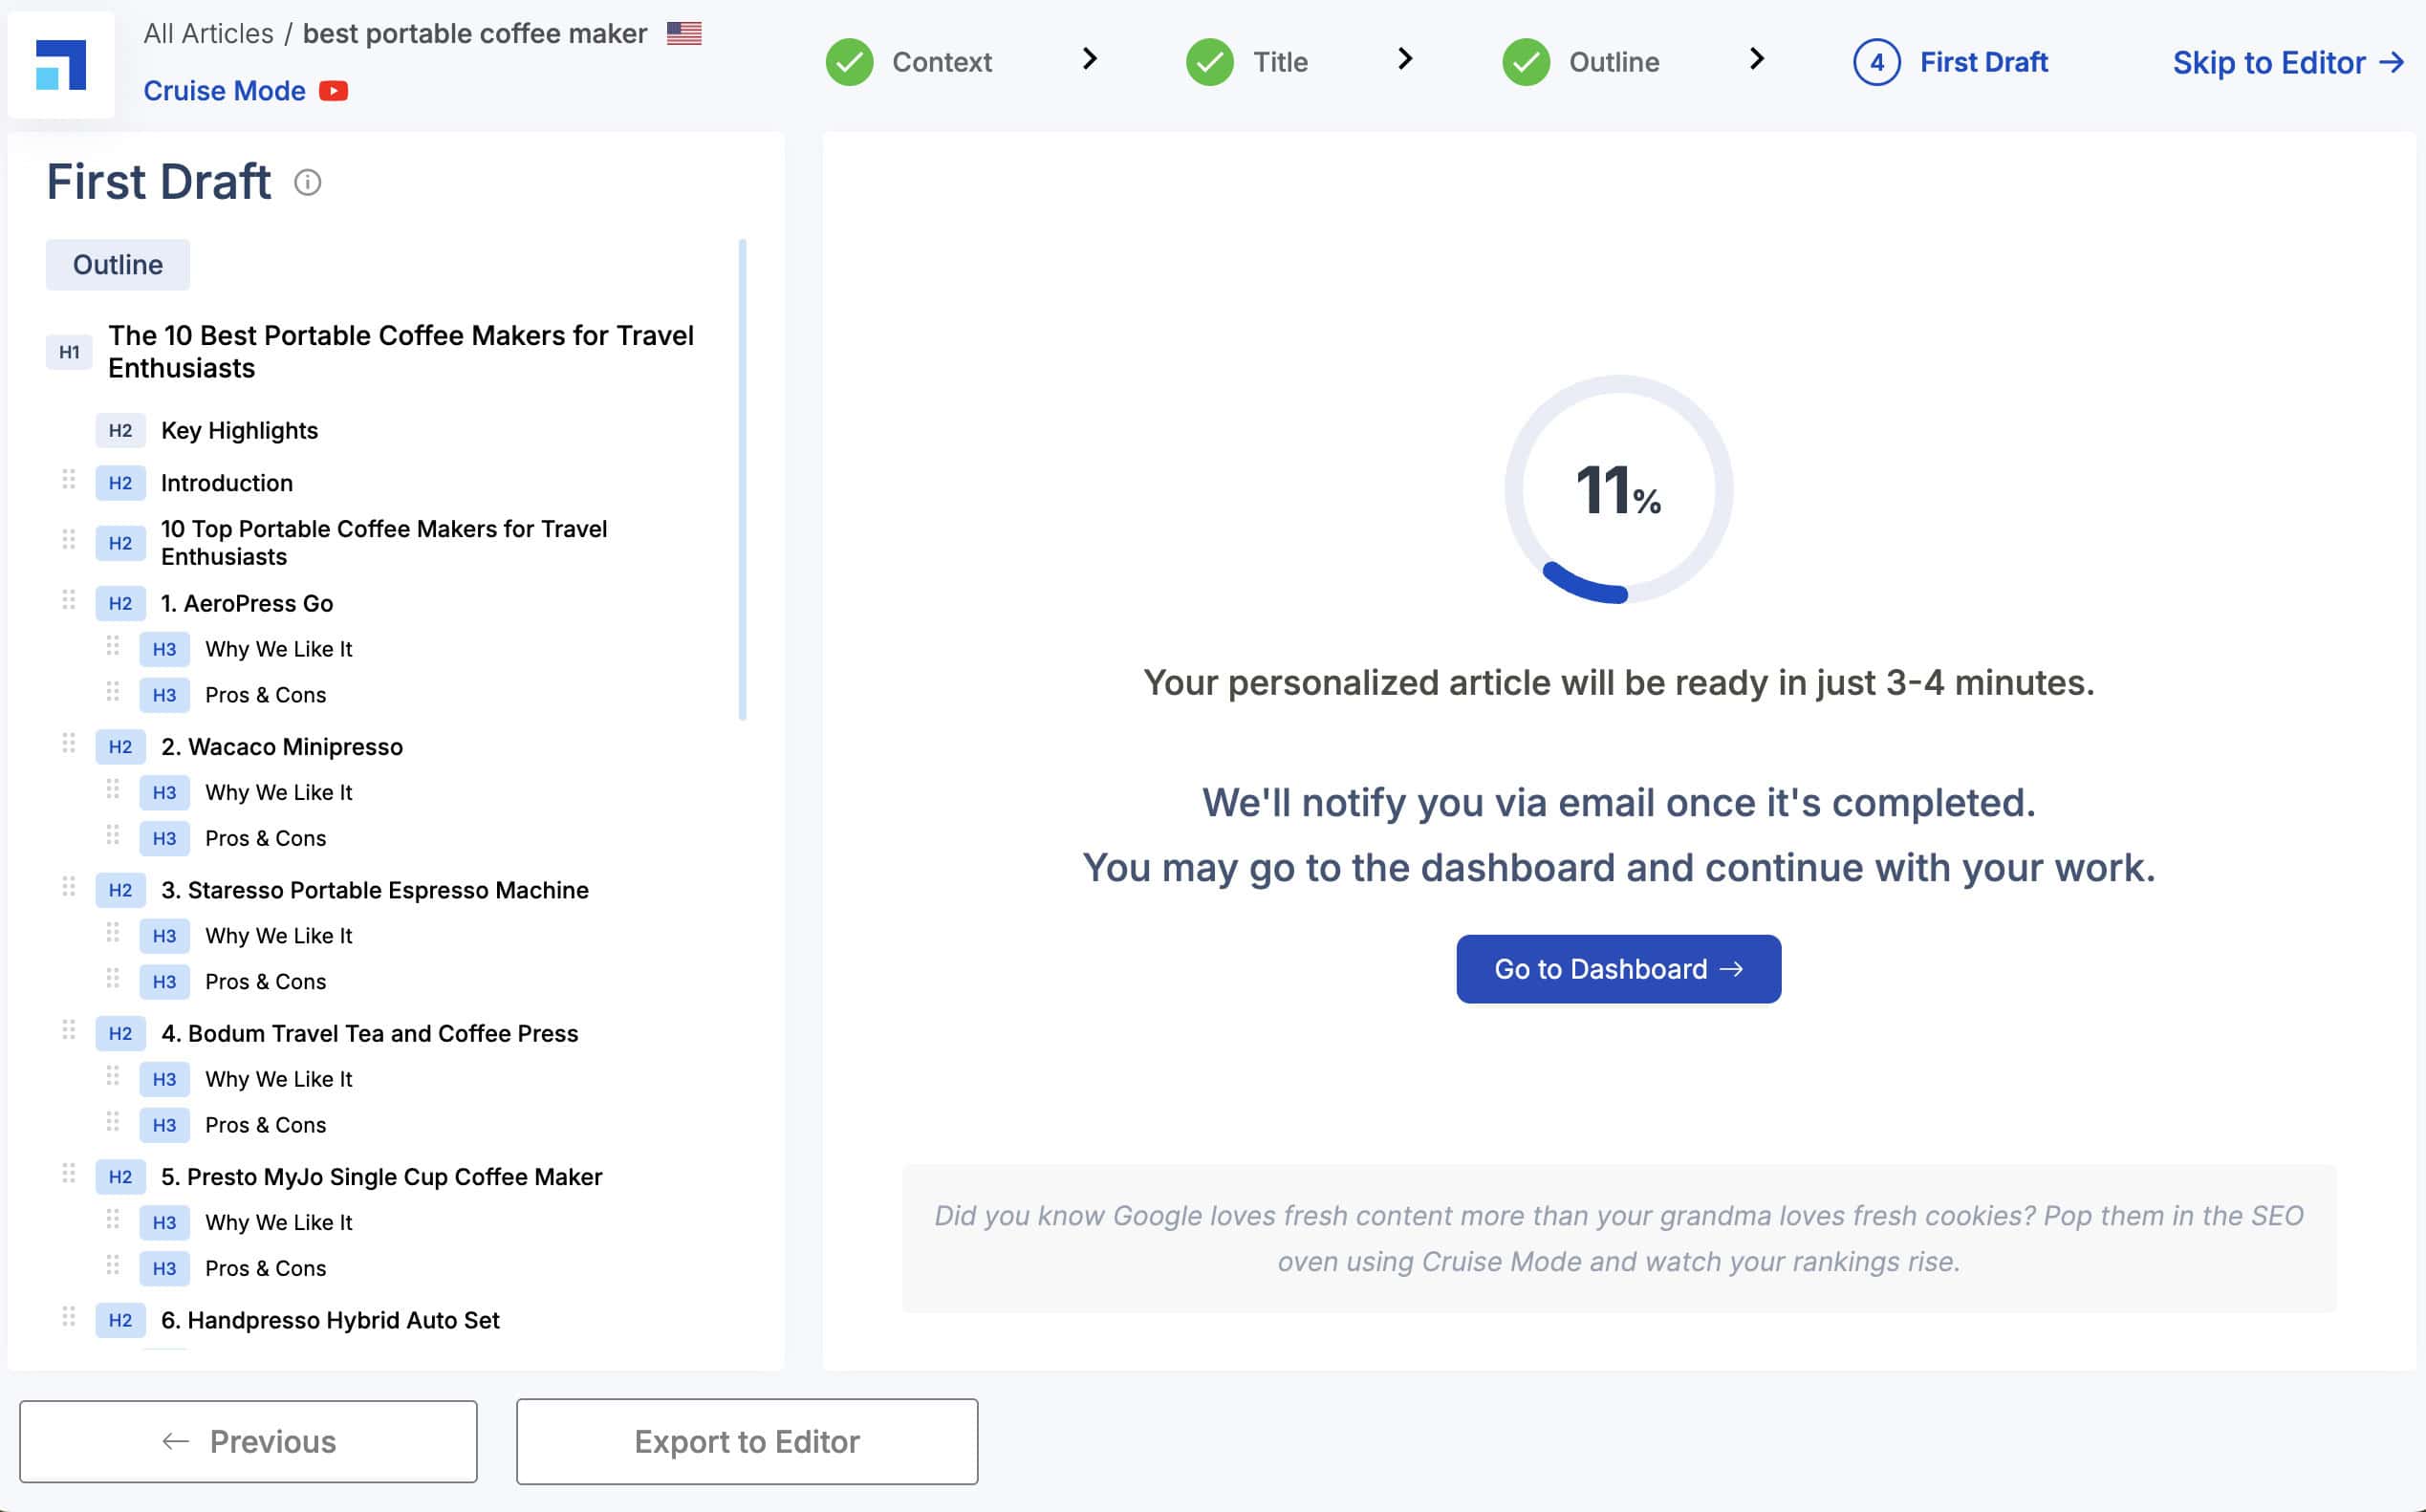
Task: Click Skip to Editor link
Action: [2288, 63]
